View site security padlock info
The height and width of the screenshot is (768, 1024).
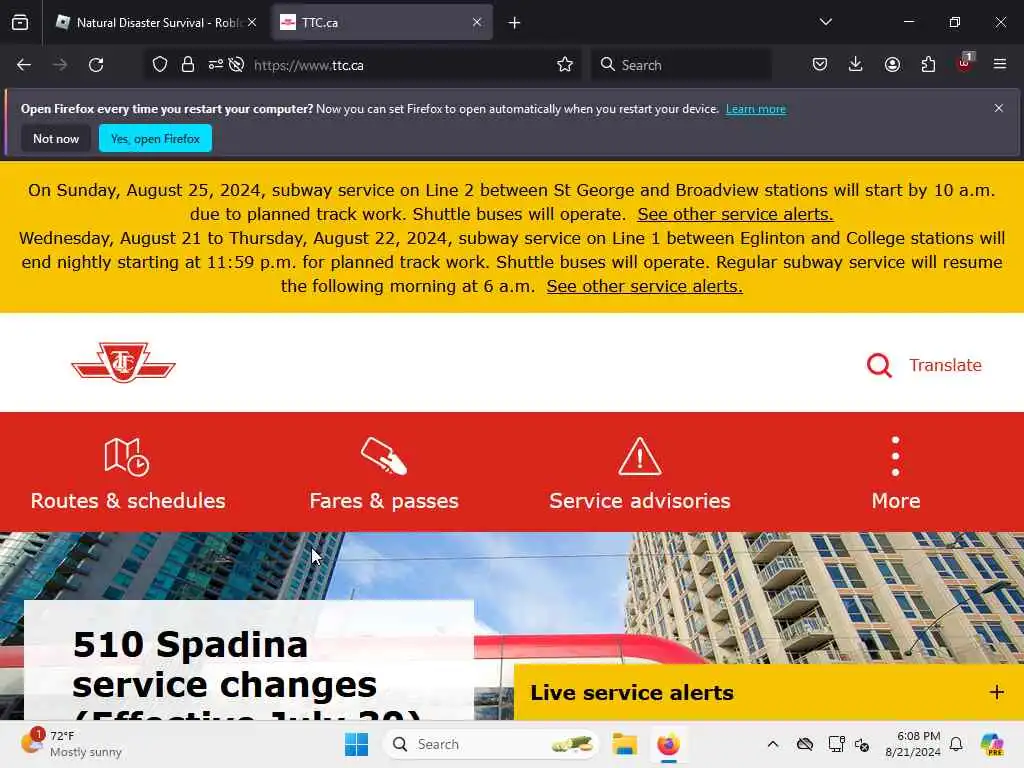click(188, 65)
